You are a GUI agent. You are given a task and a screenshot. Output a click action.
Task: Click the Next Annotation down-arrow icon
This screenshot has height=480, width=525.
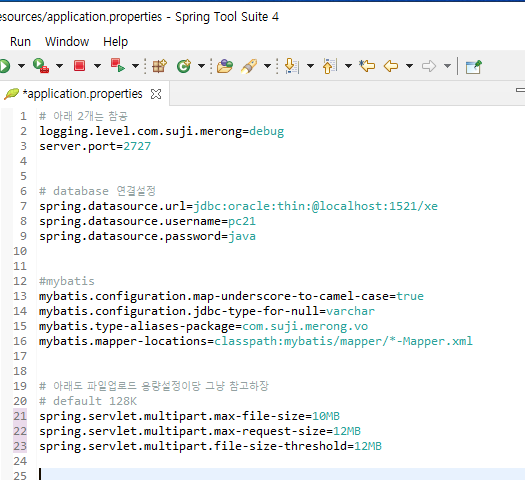[291, 66]
